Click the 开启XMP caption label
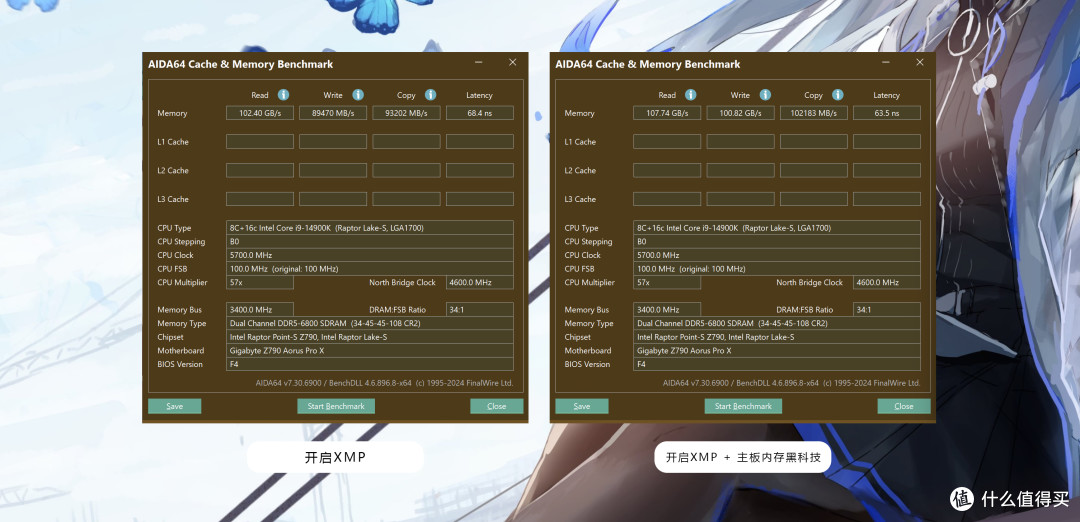This screenshot has width=1080, height=522. 335,457
